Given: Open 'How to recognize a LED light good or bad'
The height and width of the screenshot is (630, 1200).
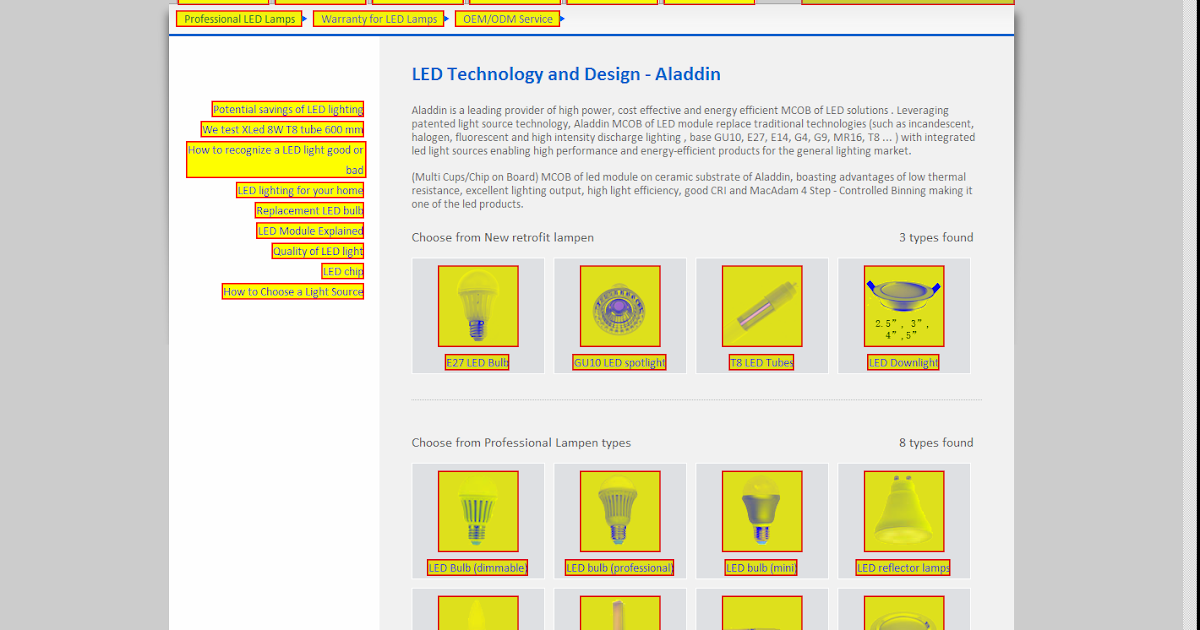Looking at the screenshot, I should (x=276, y=160).
